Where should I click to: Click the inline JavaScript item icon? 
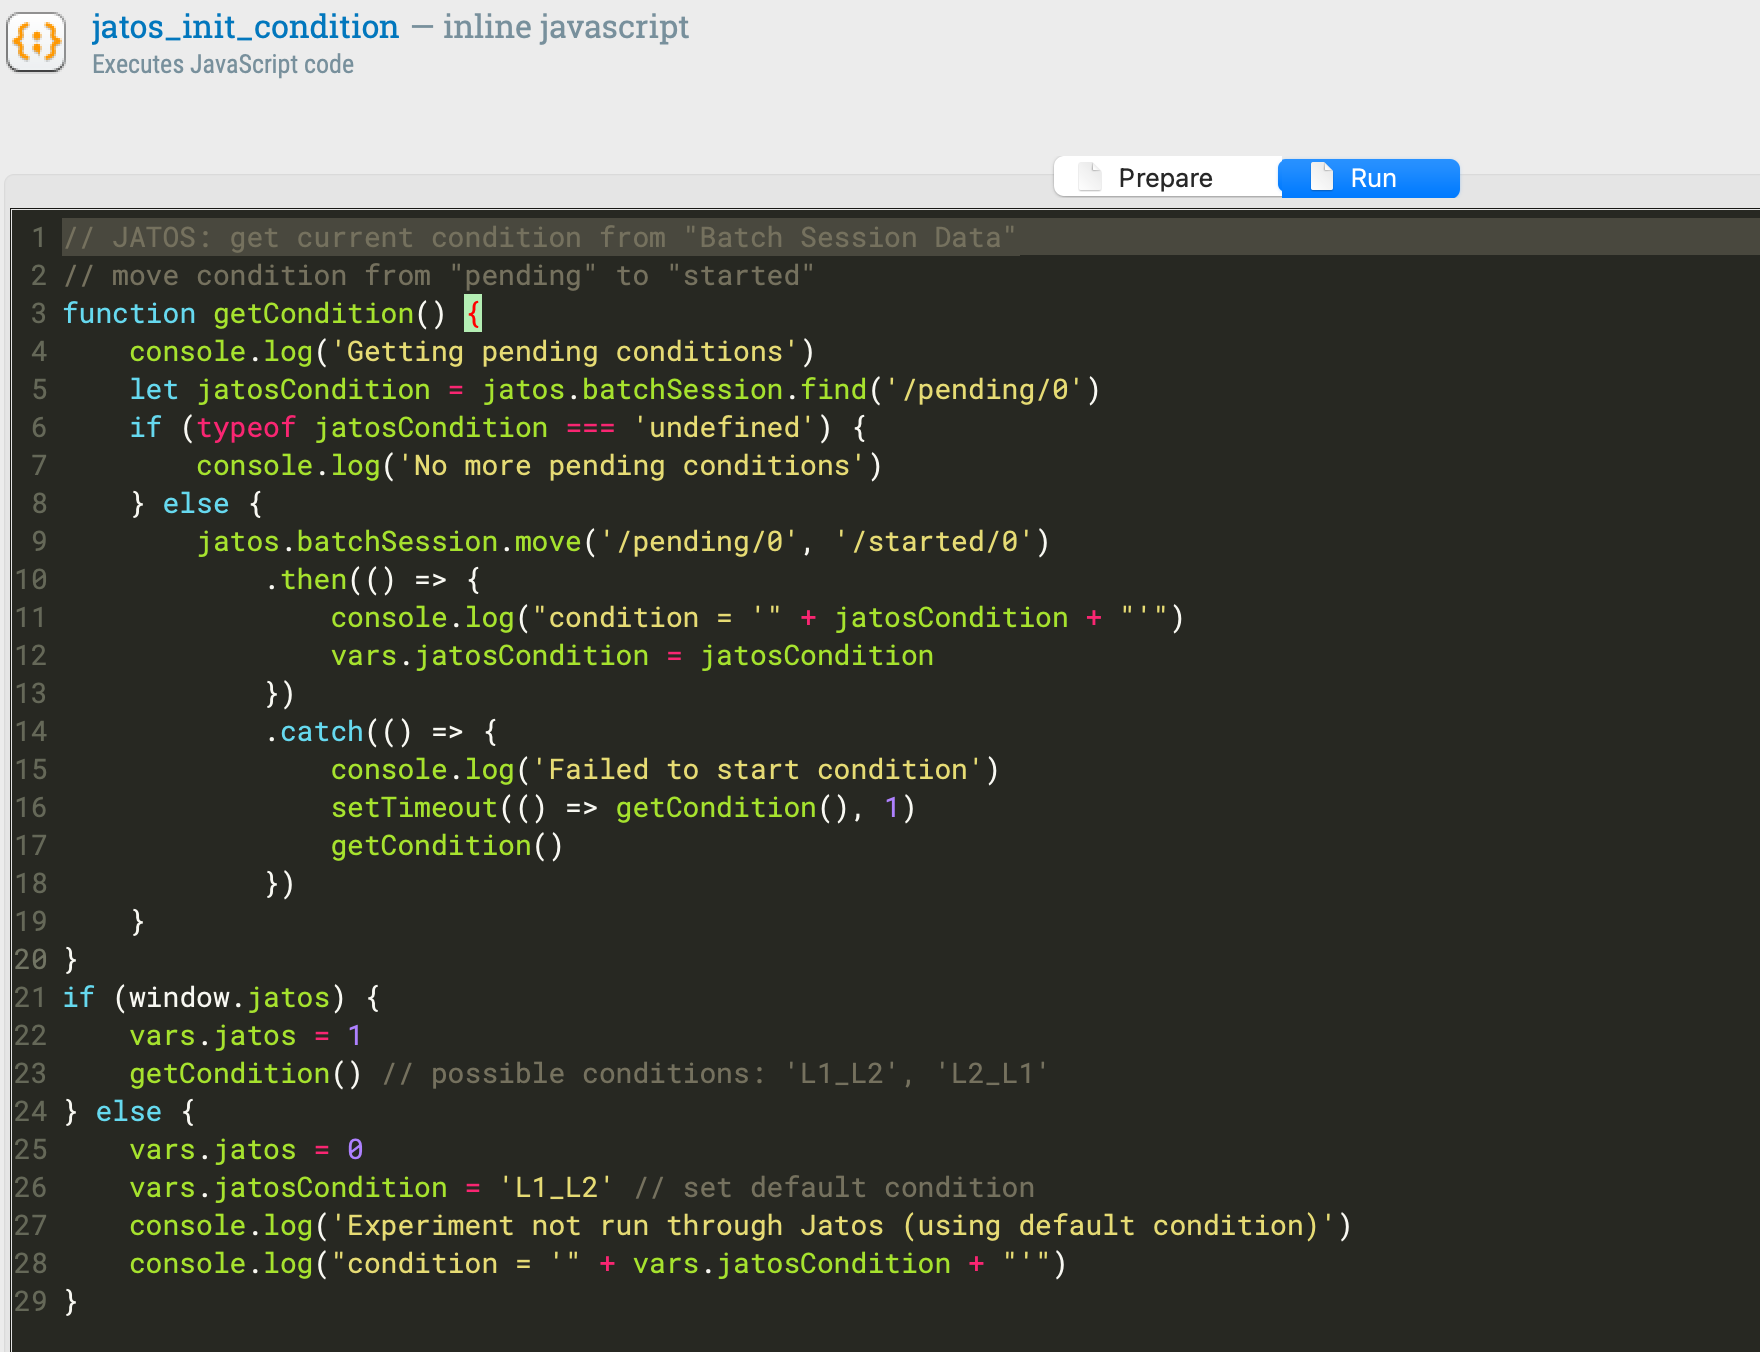(37, 42)
